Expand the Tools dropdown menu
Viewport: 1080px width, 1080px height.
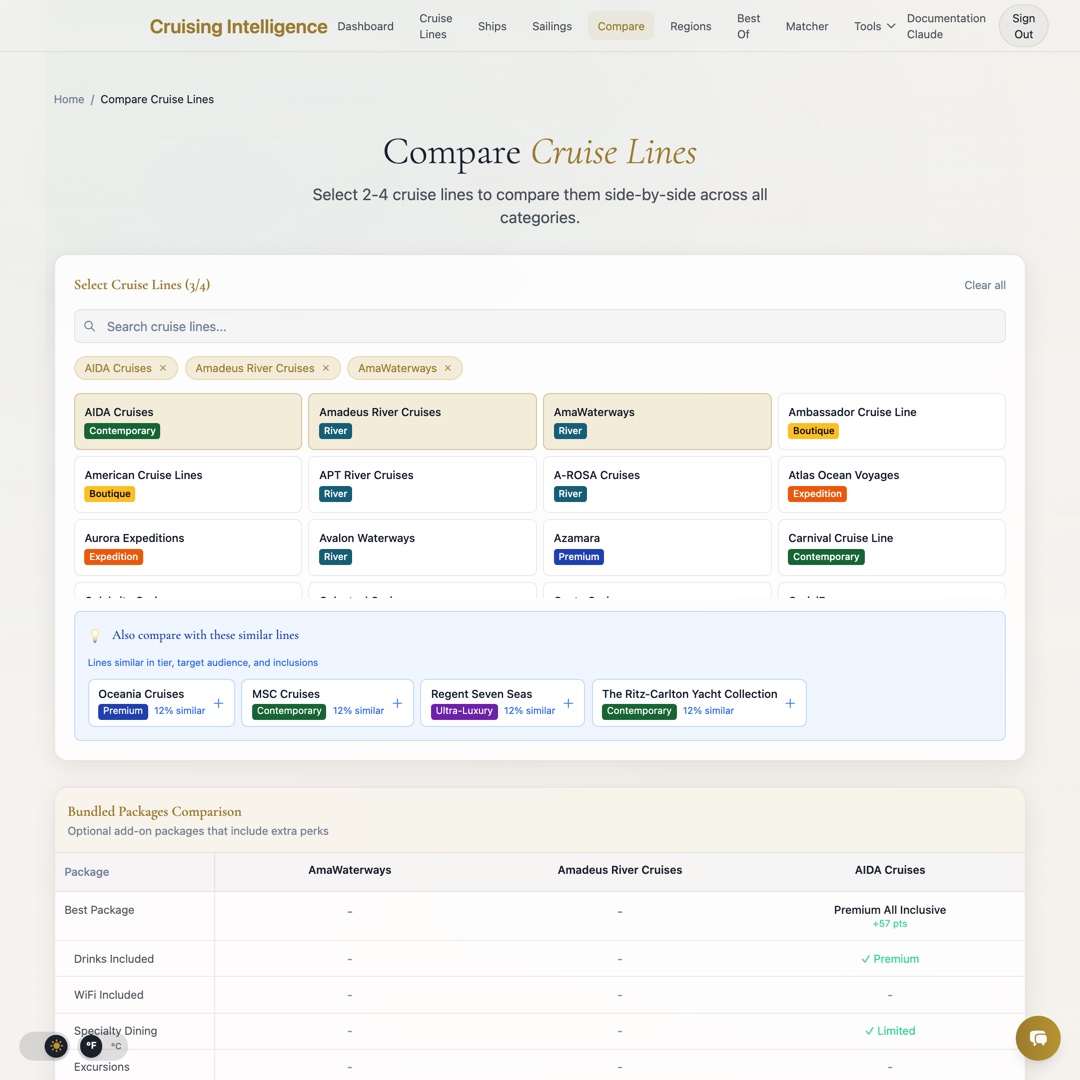coord(874,26)
